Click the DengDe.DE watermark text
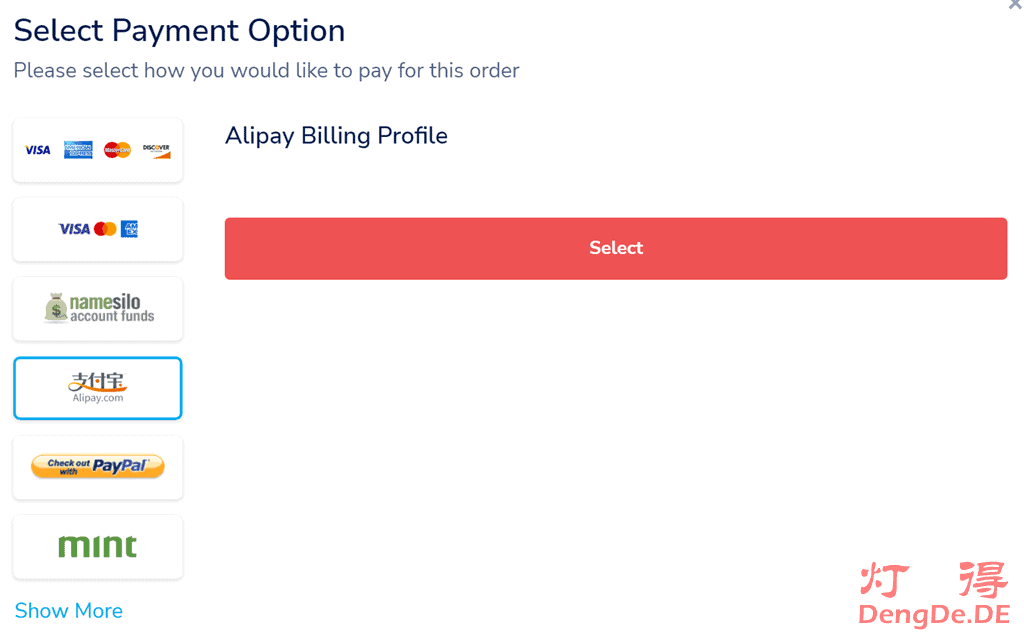Viewport: 1024px width, 633px height. click(x=934, y=614)
